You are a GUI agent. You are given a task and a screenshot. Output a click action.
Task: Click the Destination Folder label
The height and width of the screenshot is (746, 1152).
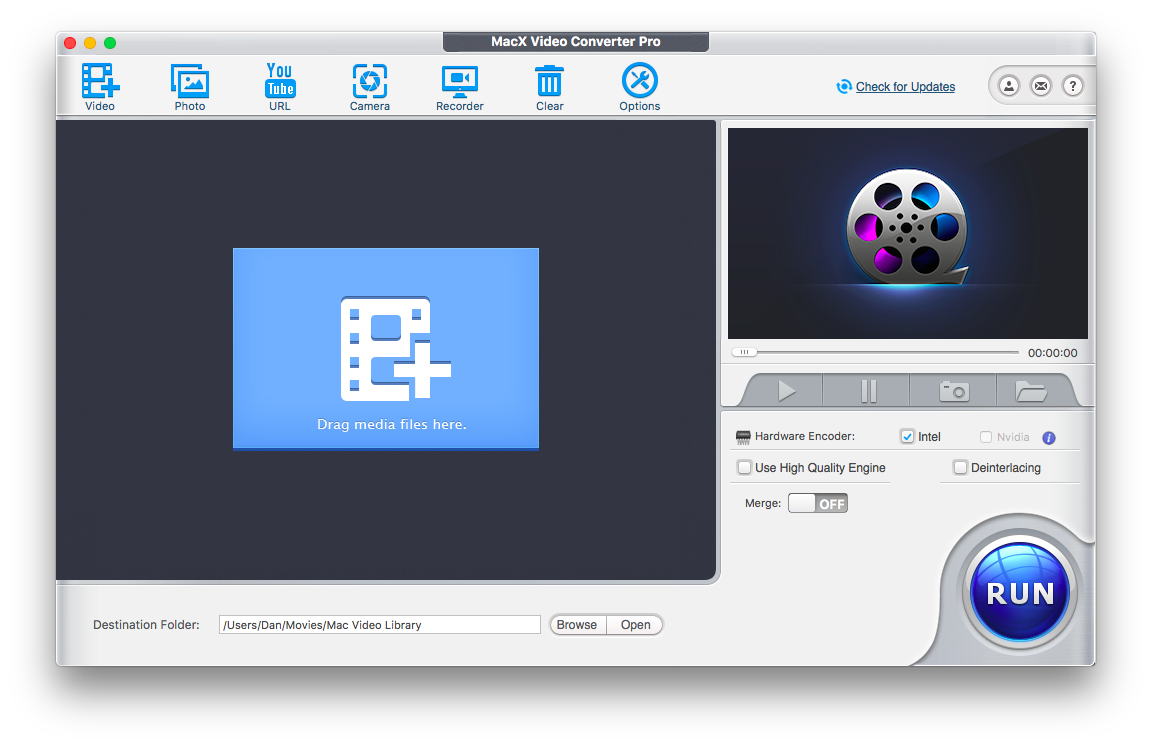(146, 625)
